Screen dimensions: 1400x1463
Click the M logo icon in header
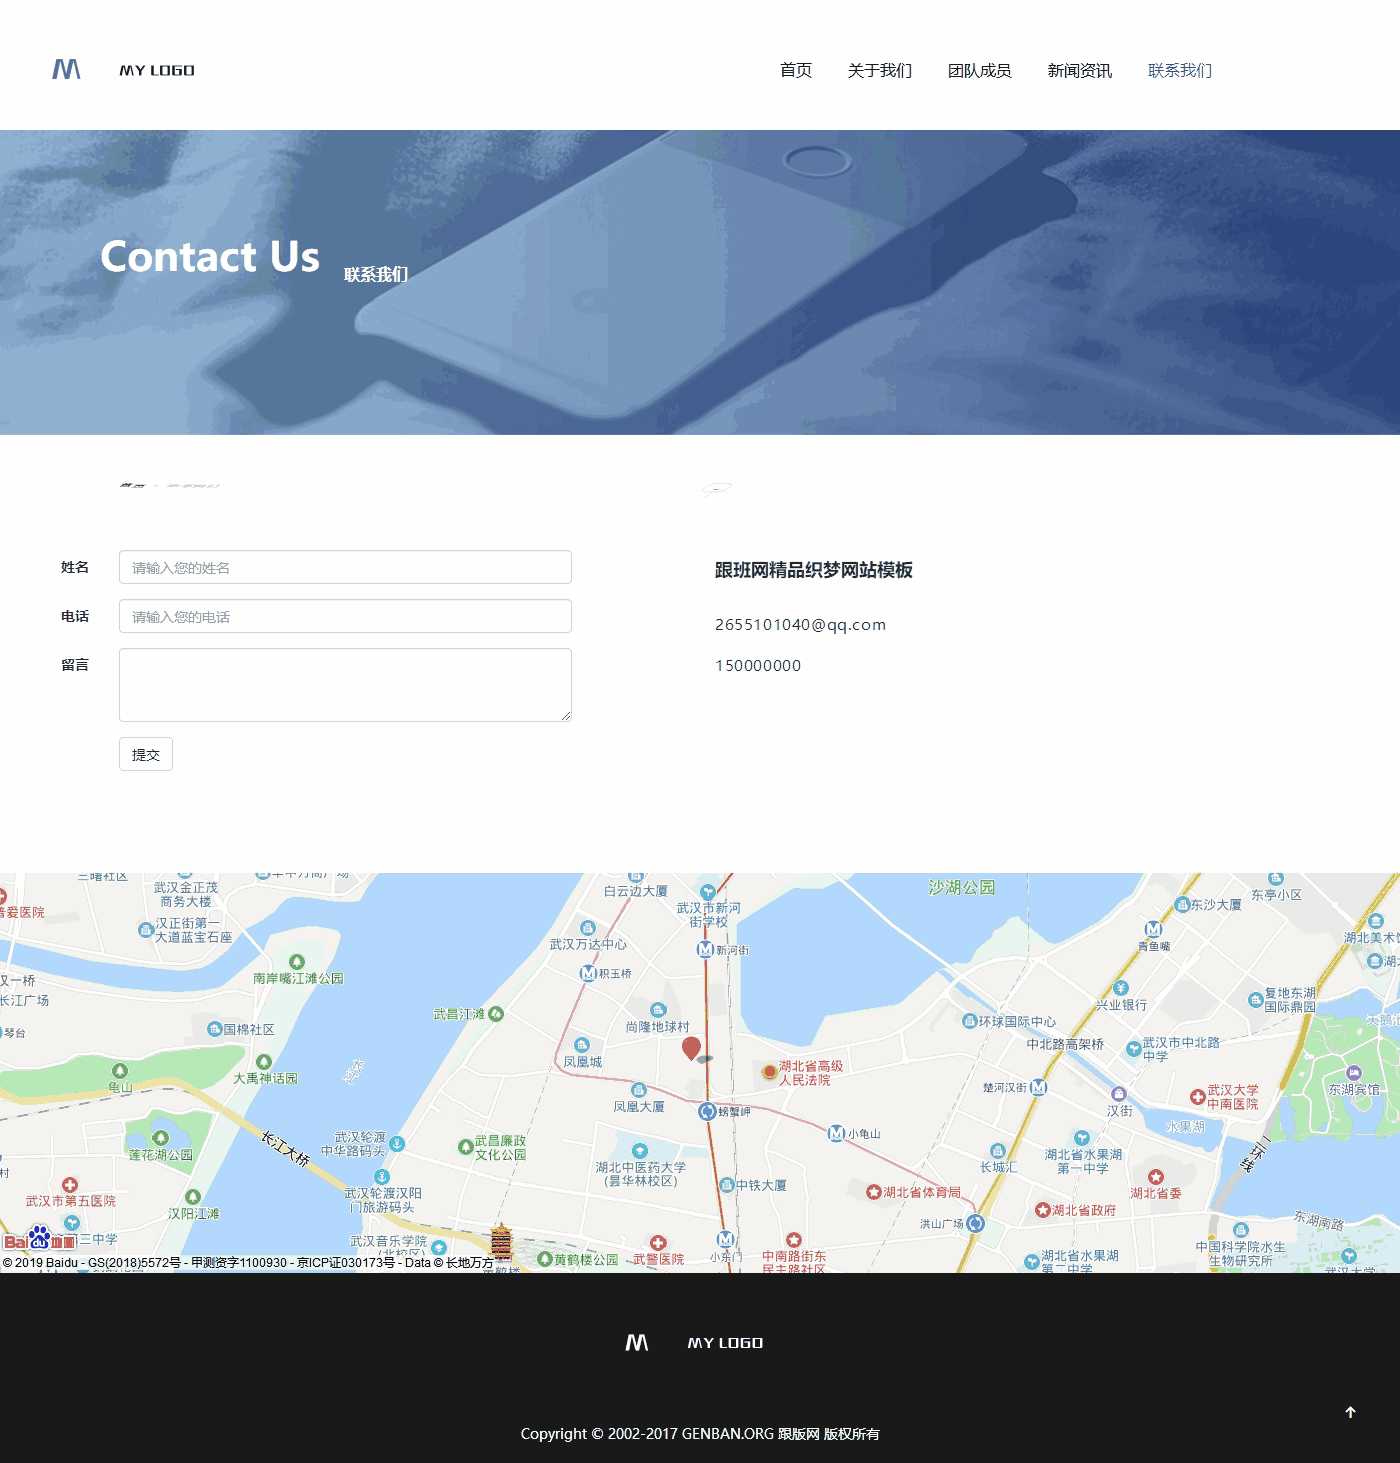[66, 69]
